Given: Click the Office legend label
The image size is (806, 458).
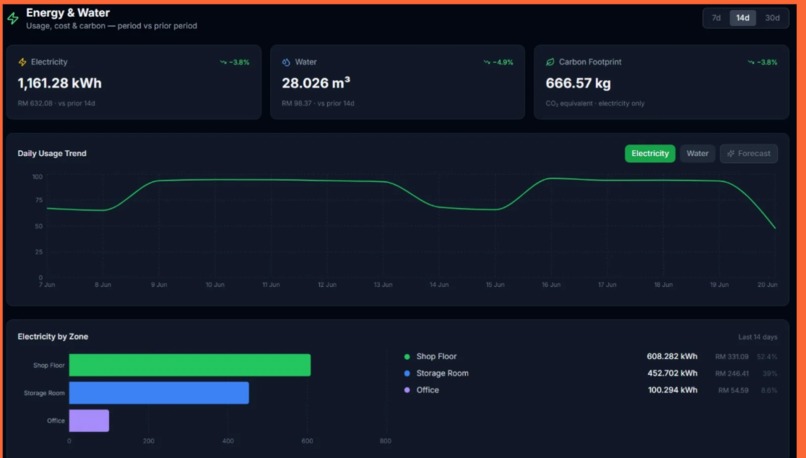Looking at the screenshot, I should point(428,390).
